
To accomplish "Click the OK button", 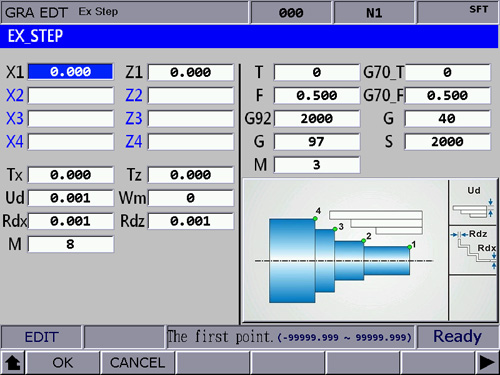I will 62,363.
